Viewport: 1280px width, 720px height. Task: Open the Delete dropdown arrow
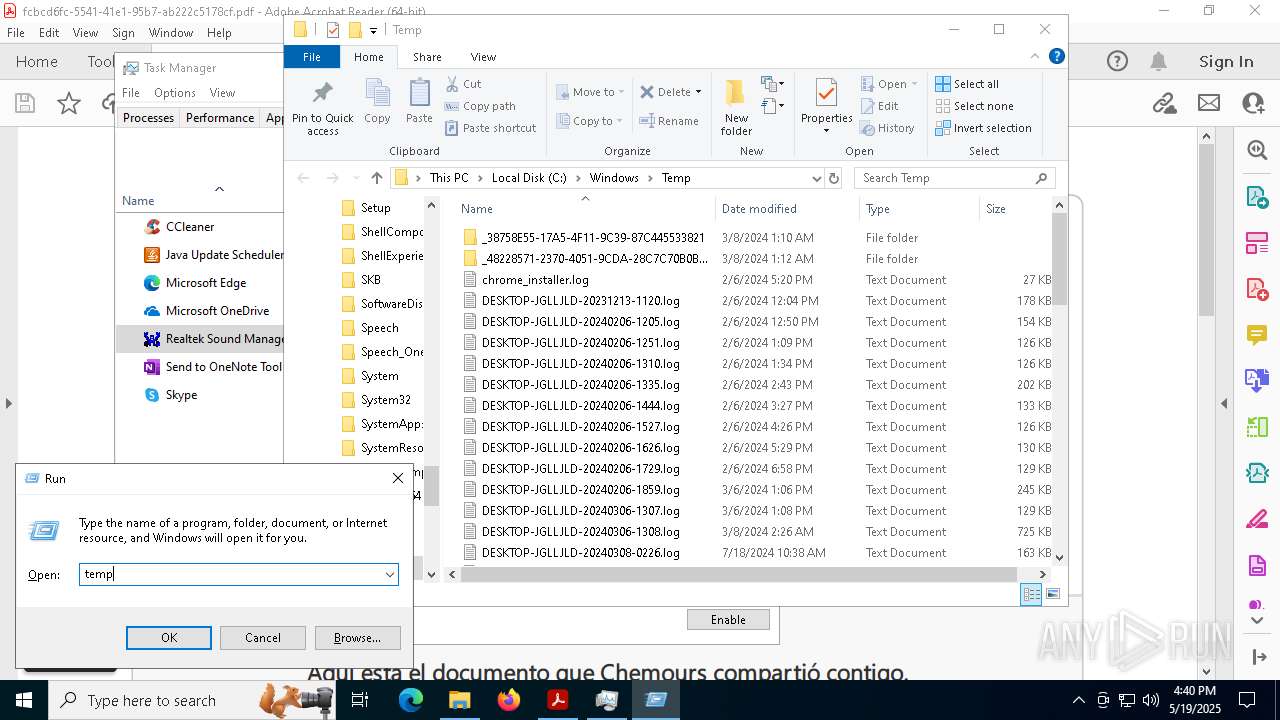698,92
